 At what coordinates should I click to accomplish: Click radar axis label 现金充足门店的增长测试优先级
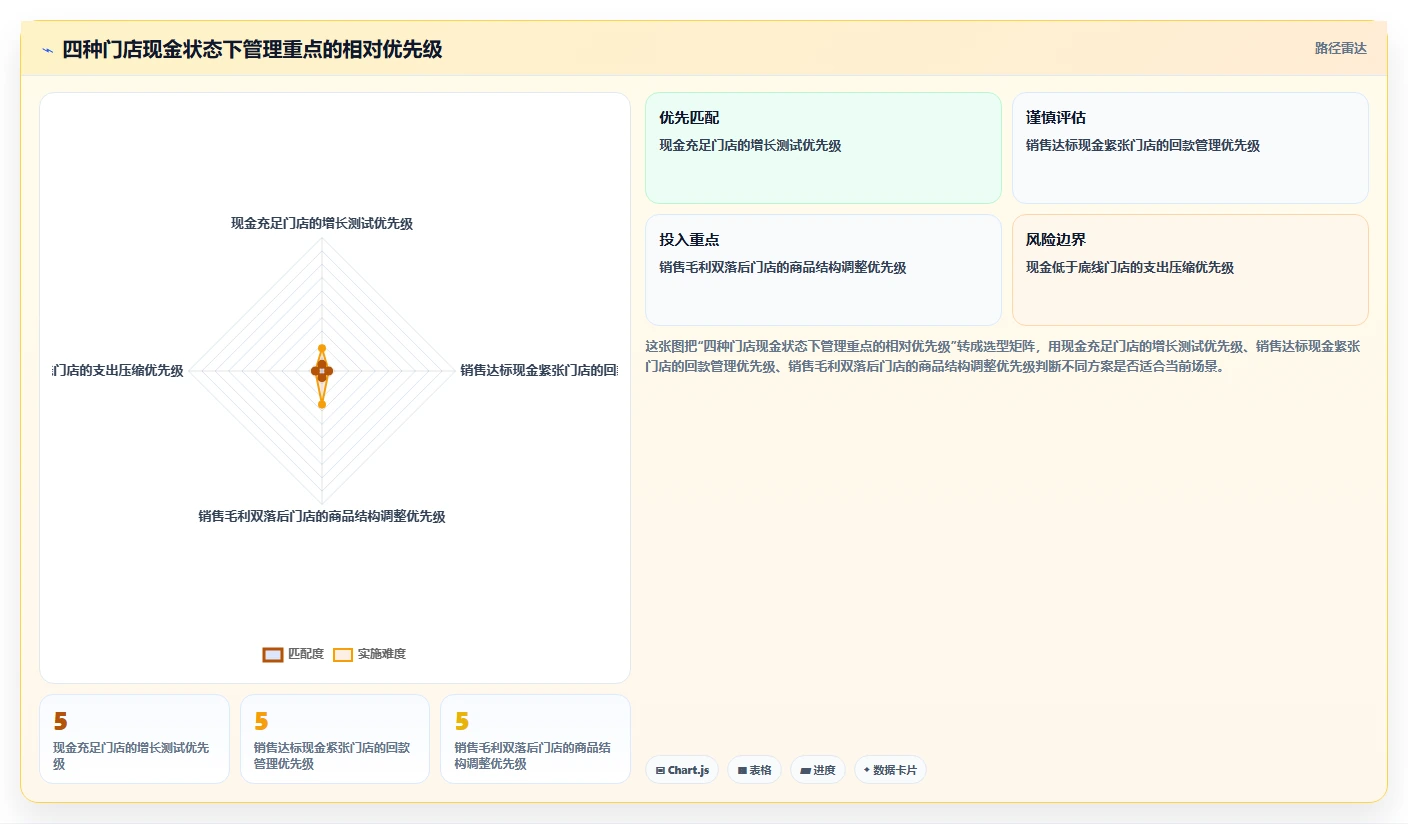click(x=322, y=224)
